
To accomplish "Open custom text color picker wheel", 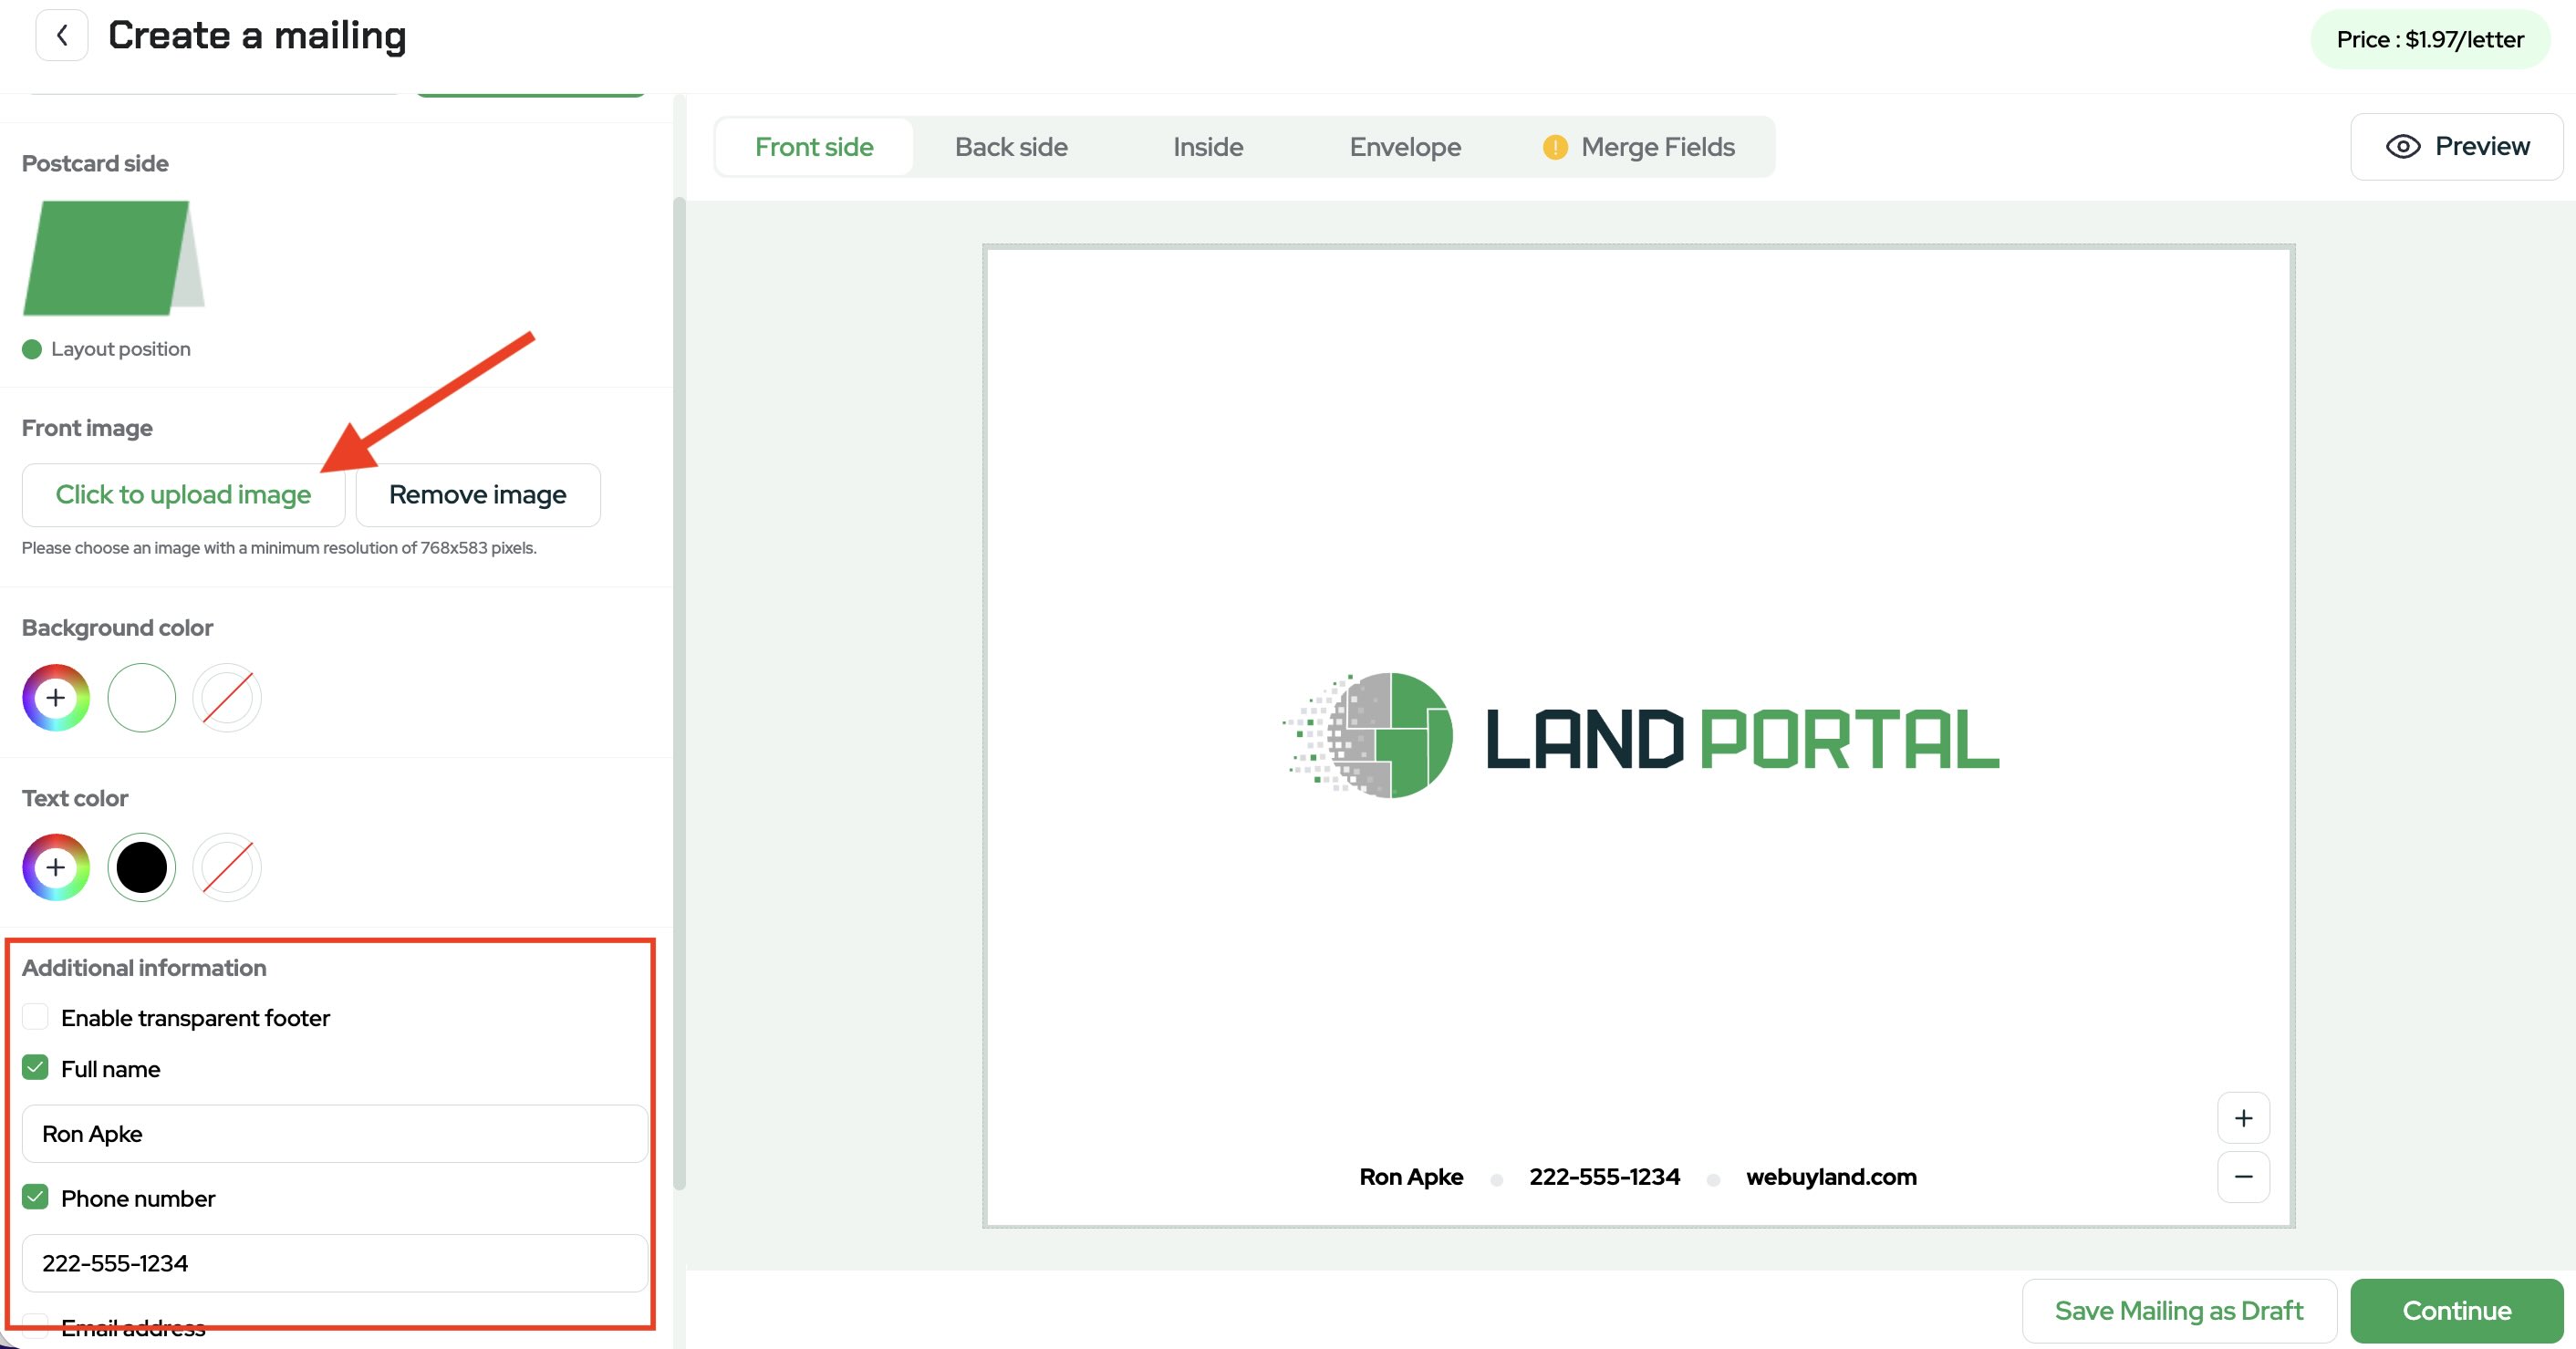I will click(x=56, y=867).
